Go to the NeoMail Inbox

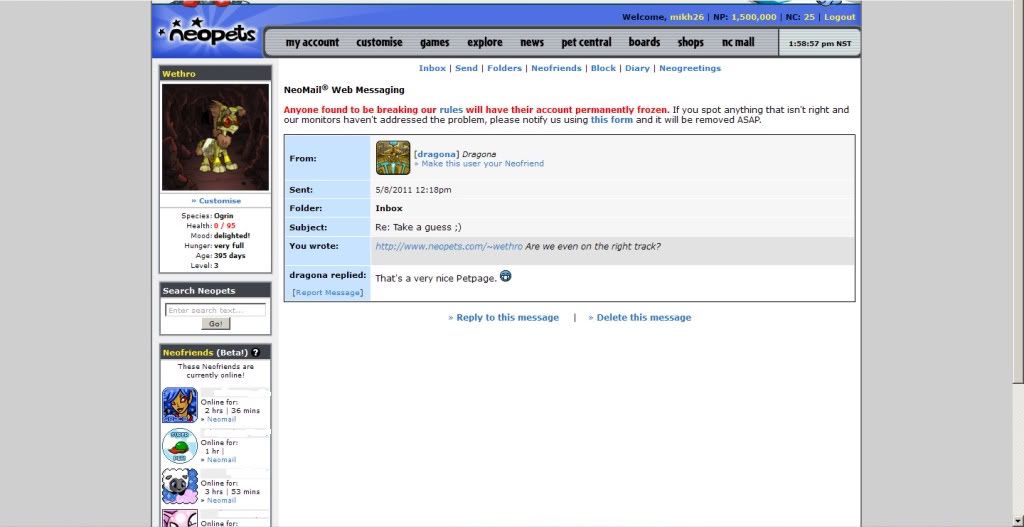pos(432,68)
